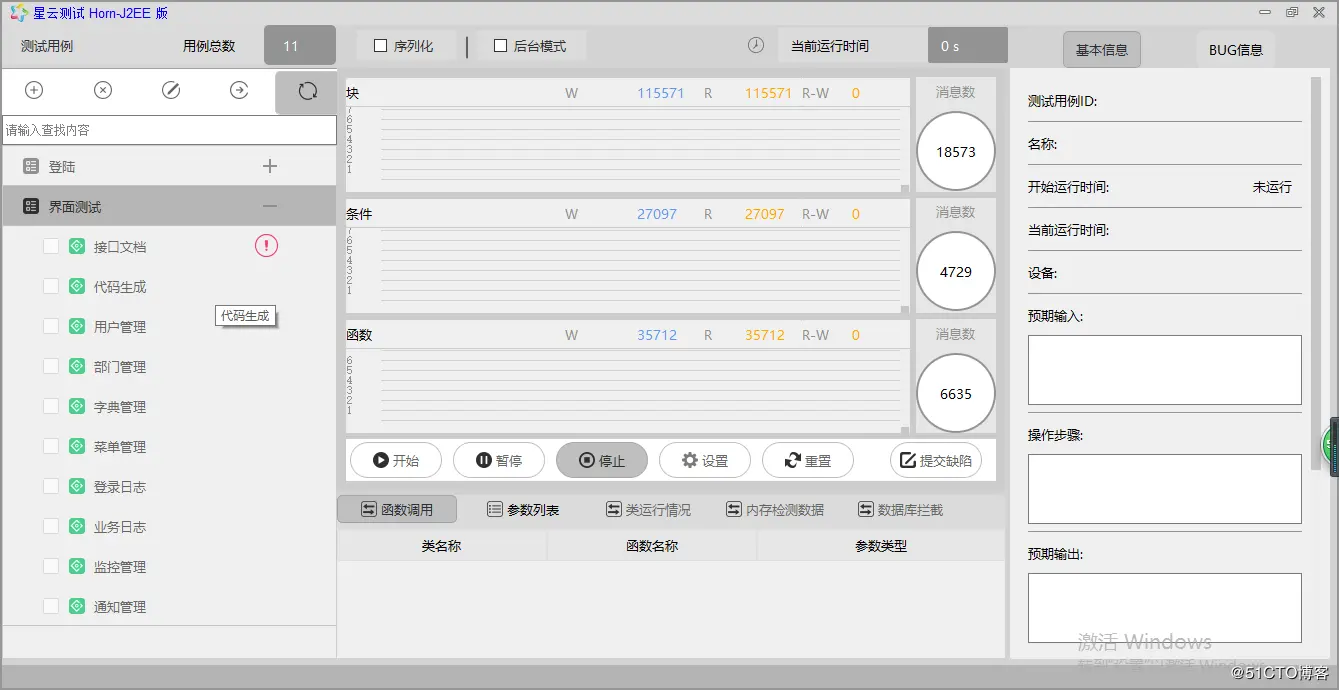Image resolution: width=1339 pixels, height=690 pixels.
Task: Click the green icon beside 用户管理
Action: tap(77, 326)
